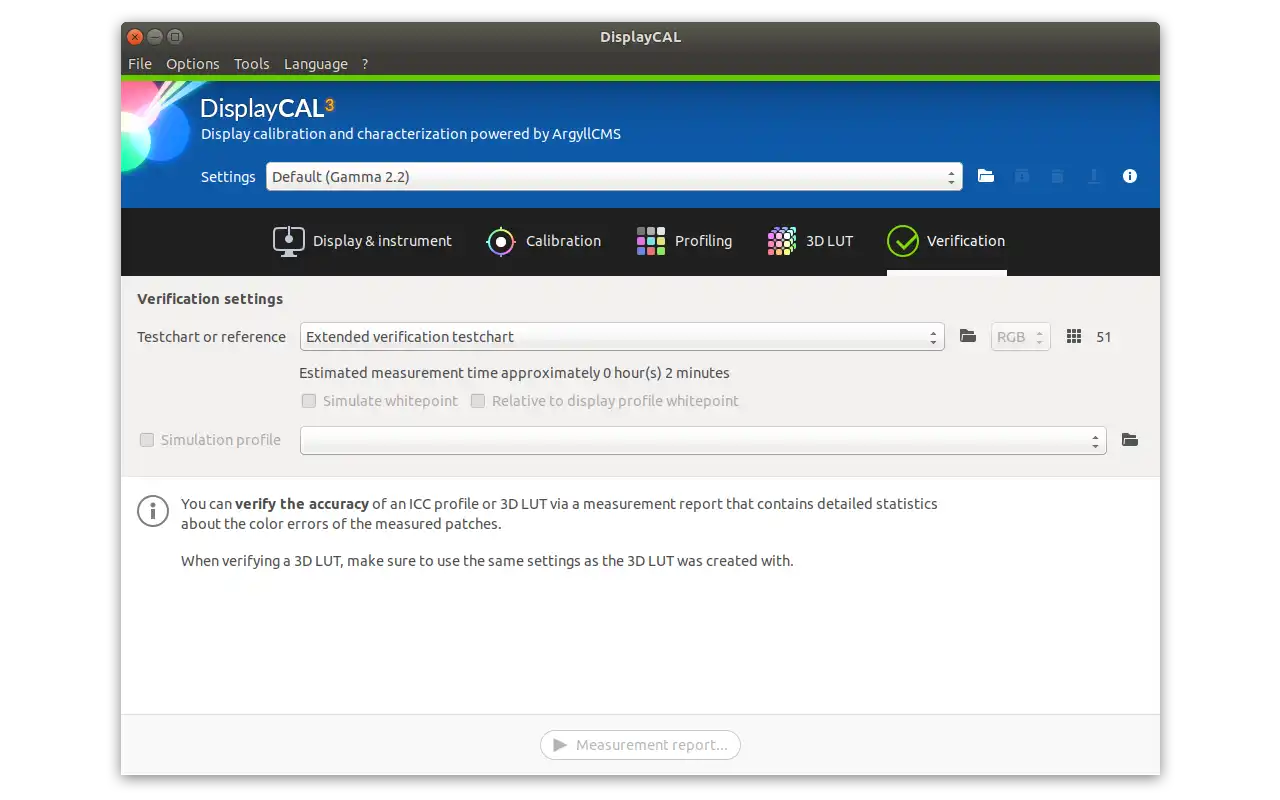Expand the Settings dropdown showing Default (Gamma 2.2)
This screenshot has height=800, width=1280.
point(614,177)
